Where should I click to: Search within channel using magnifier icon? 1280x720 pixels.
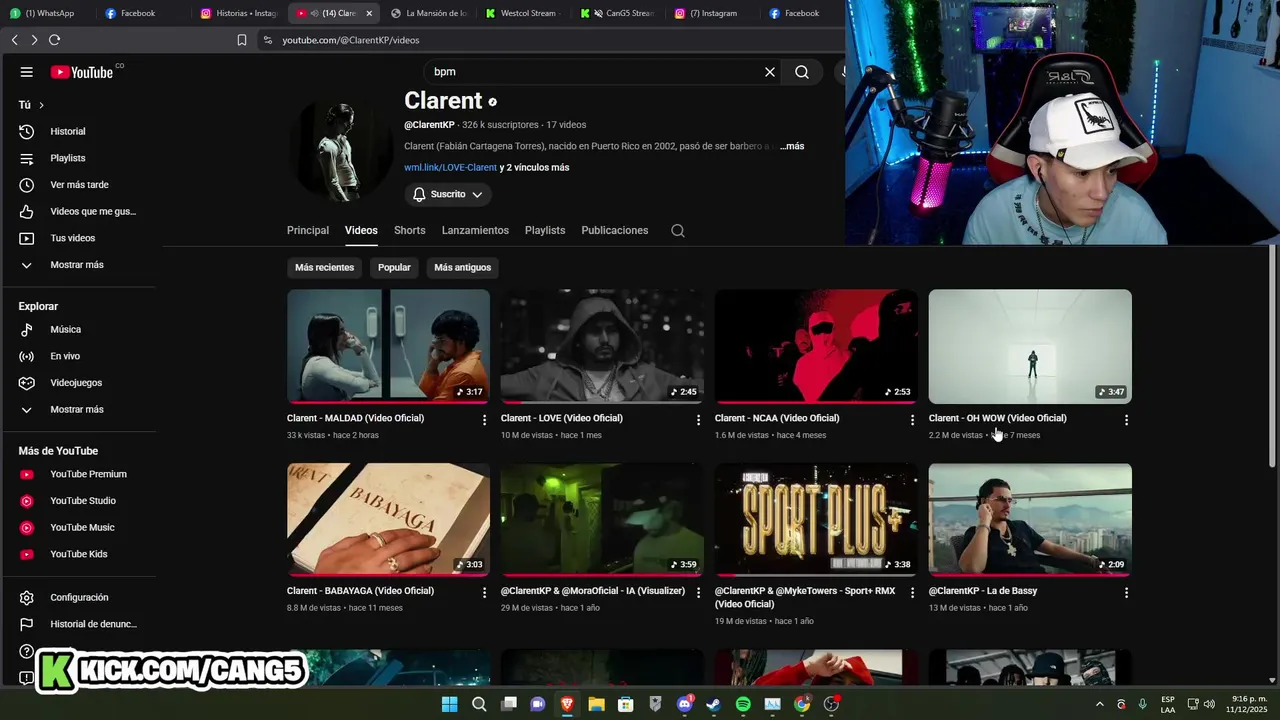pyautogui.click(x=678, y=231)
